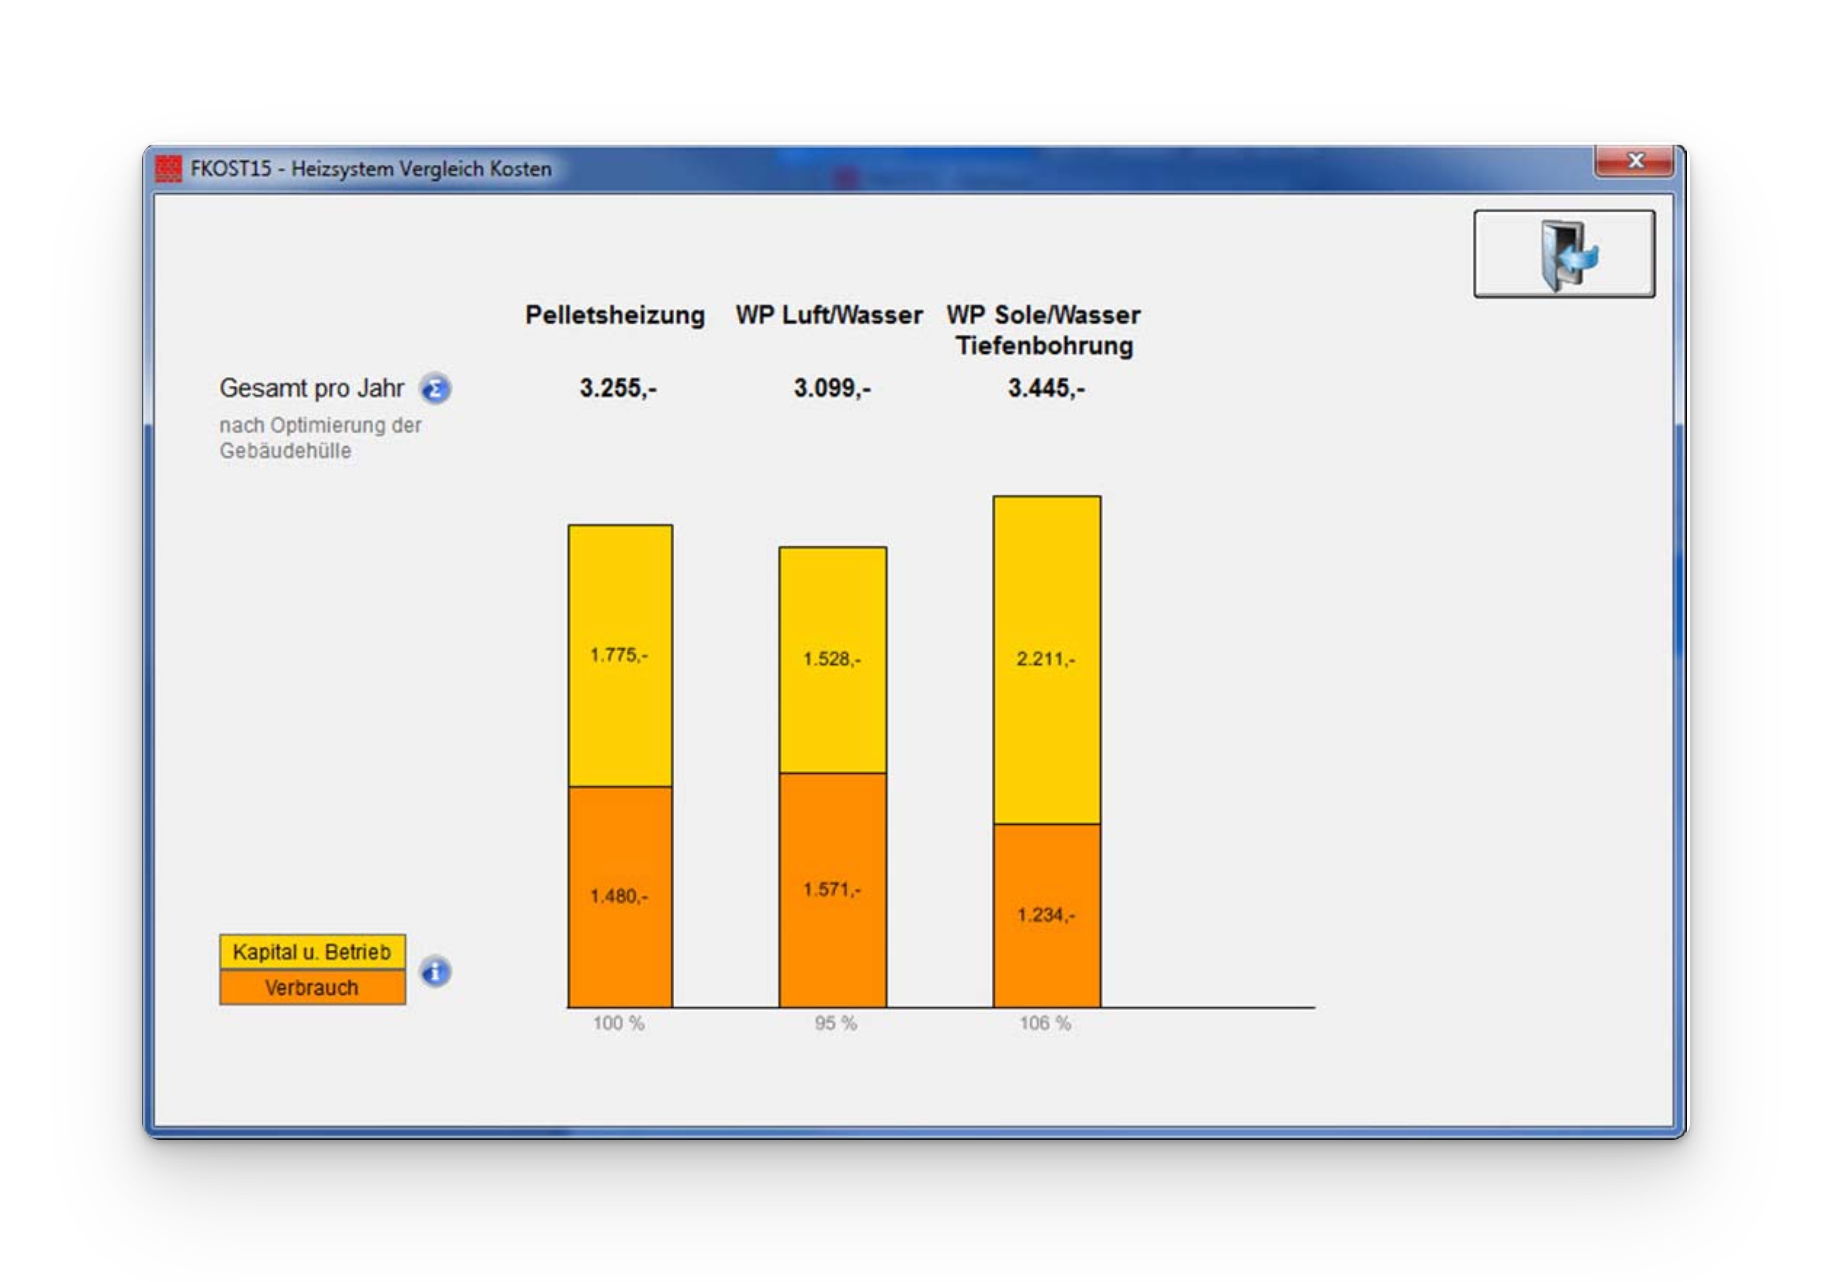Click the red FKOST15 app icon in title bar

169,169
